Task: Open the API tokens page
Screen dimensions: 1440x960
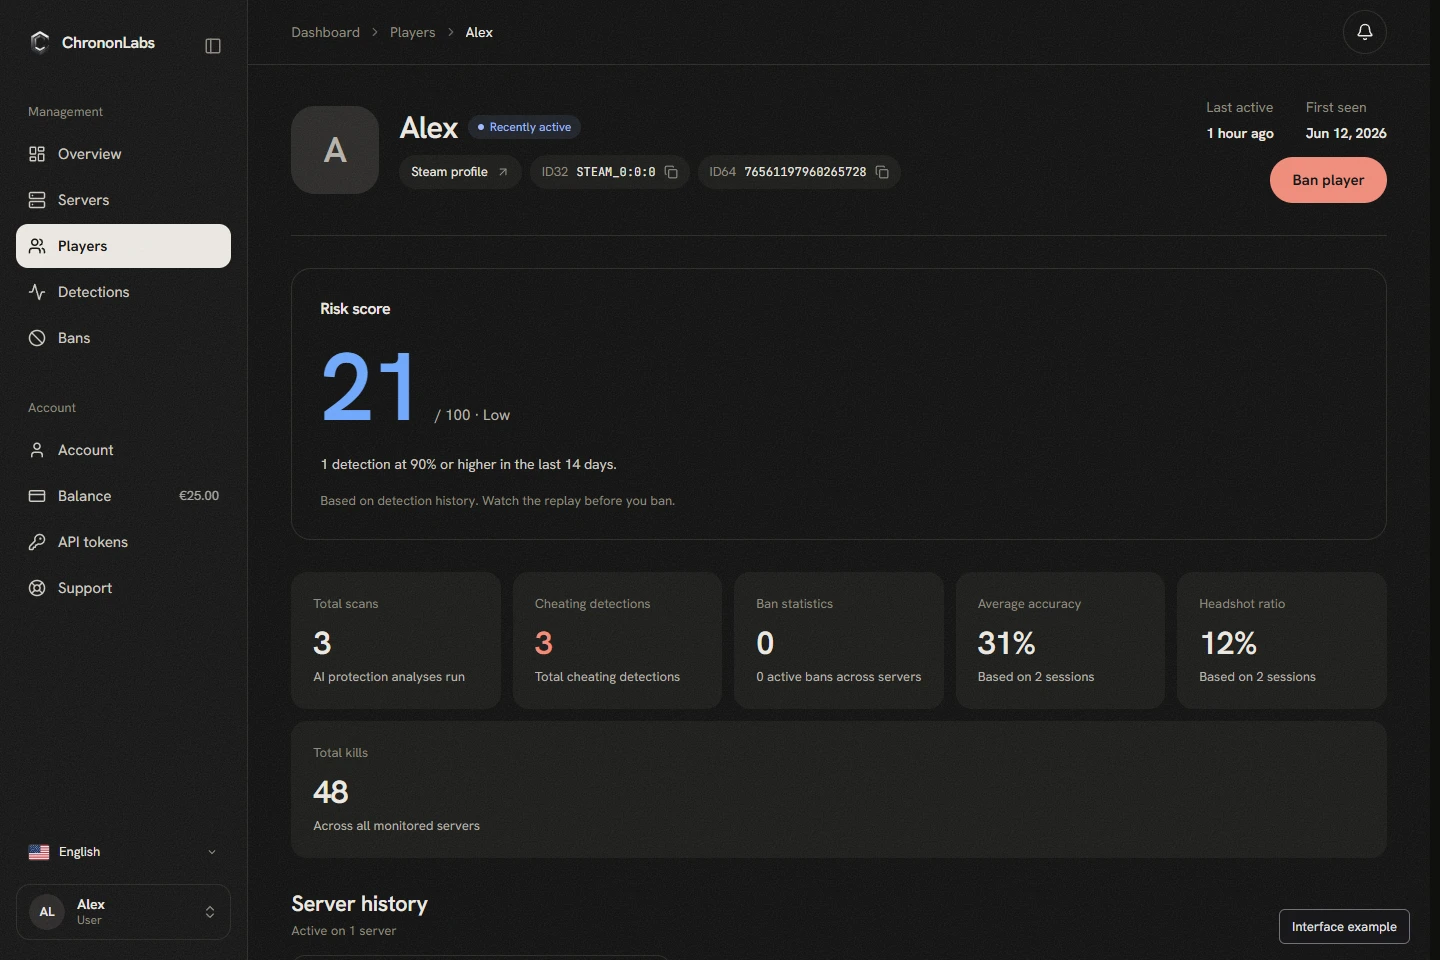Action: [x=123, y=542]
